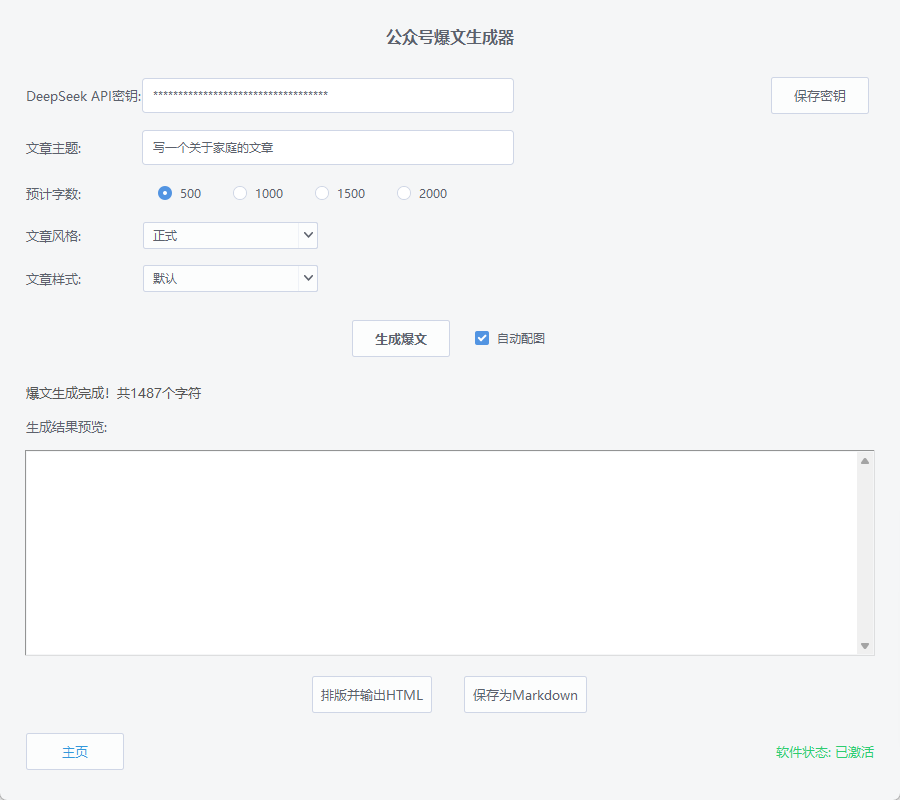Open the 文章风格 style dropdown
900x800 pixels.
tap(230, 235)
